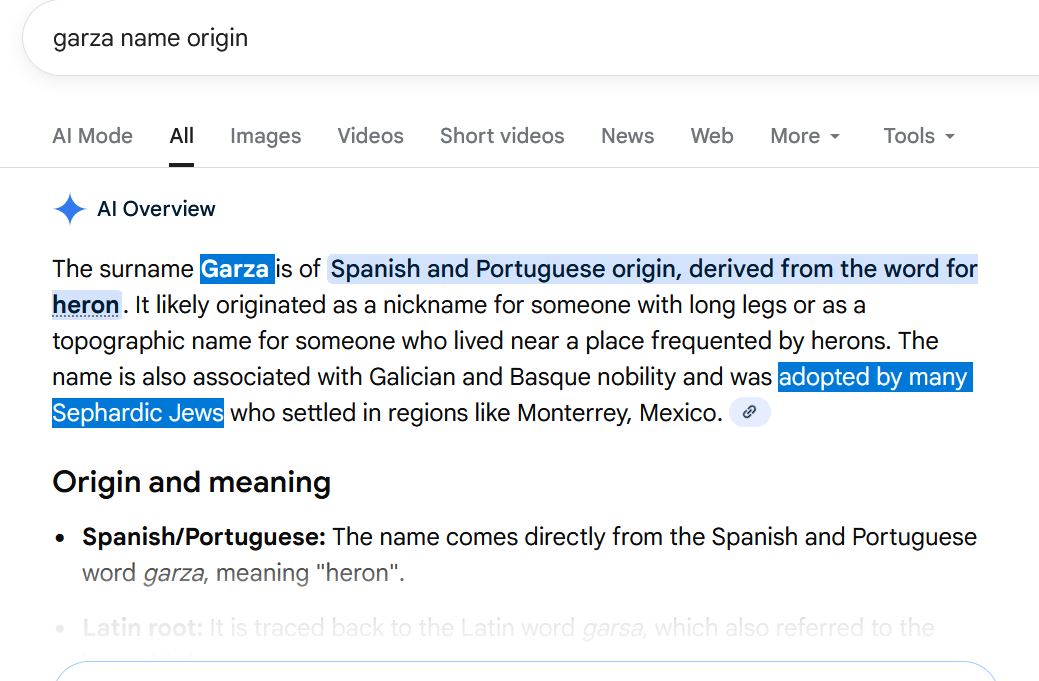
Task: Click the italic word 'garza' in bullet
Action: click(176, 572)
